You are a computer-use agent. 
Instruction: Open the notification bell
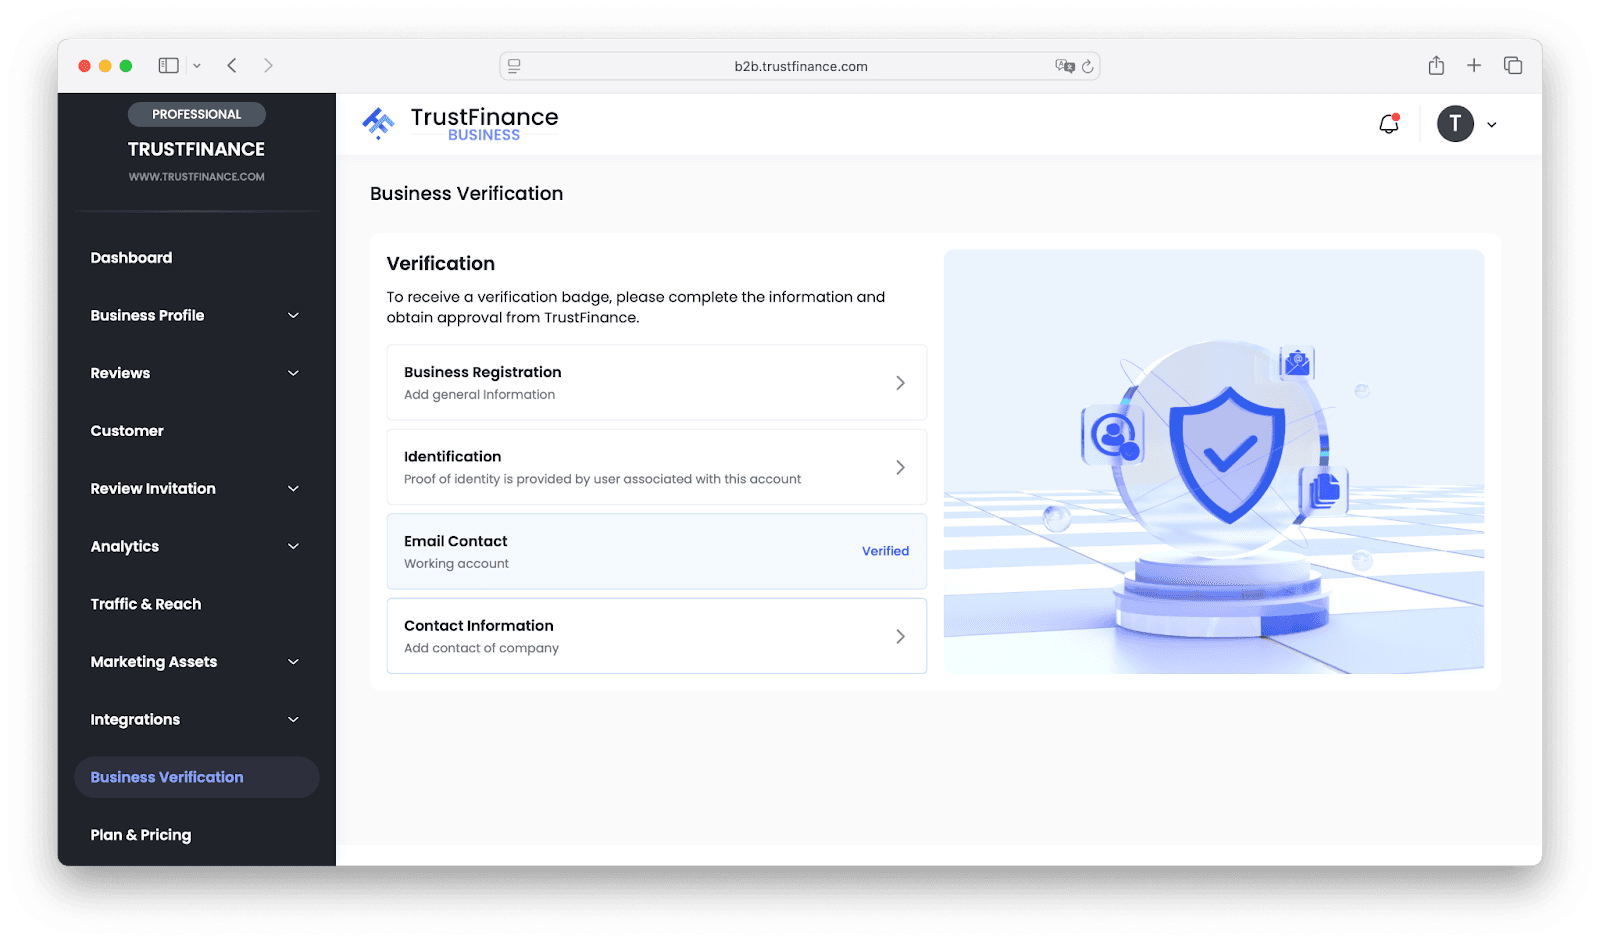pos(1389,124)
